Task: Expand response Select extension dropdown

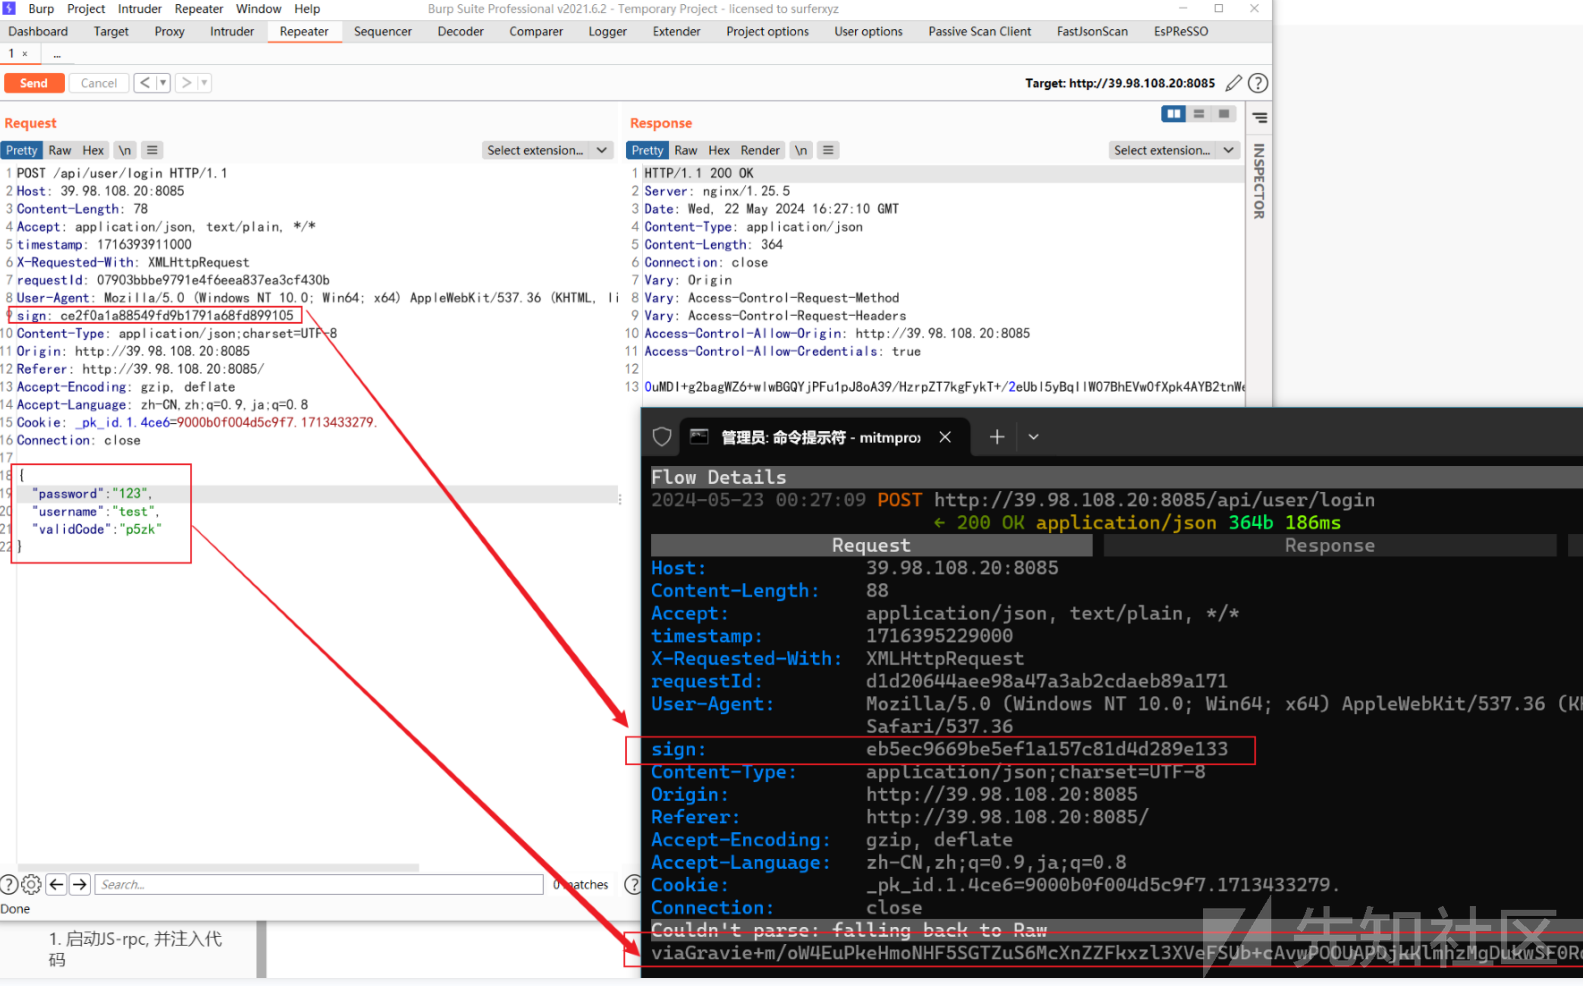Action: click(1174, 150)
